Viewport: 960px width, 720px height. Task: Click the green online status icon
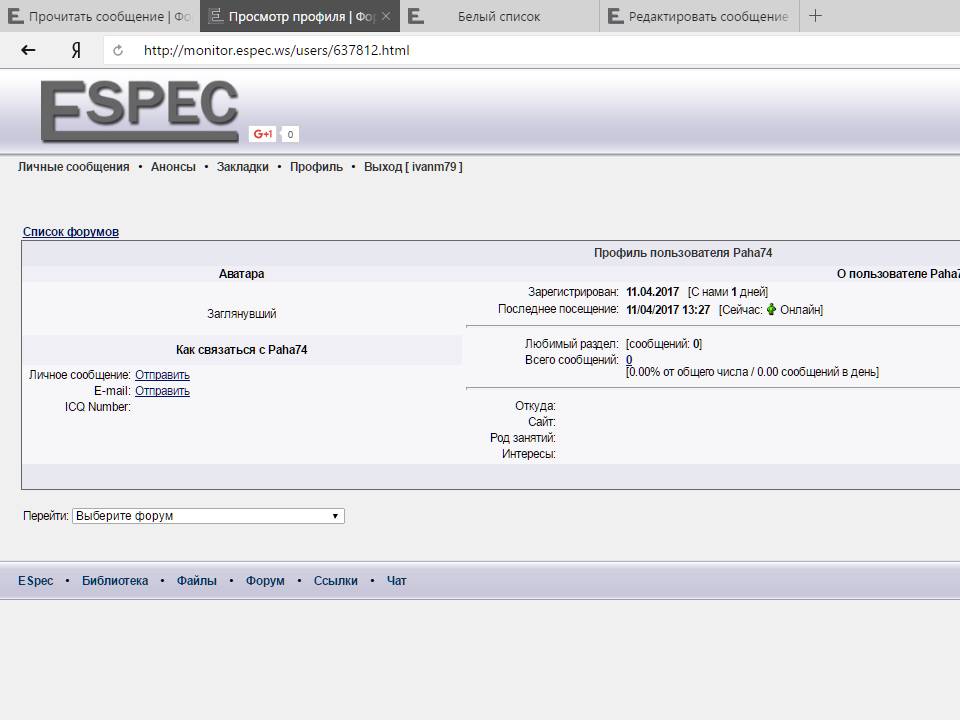point(771,310)
